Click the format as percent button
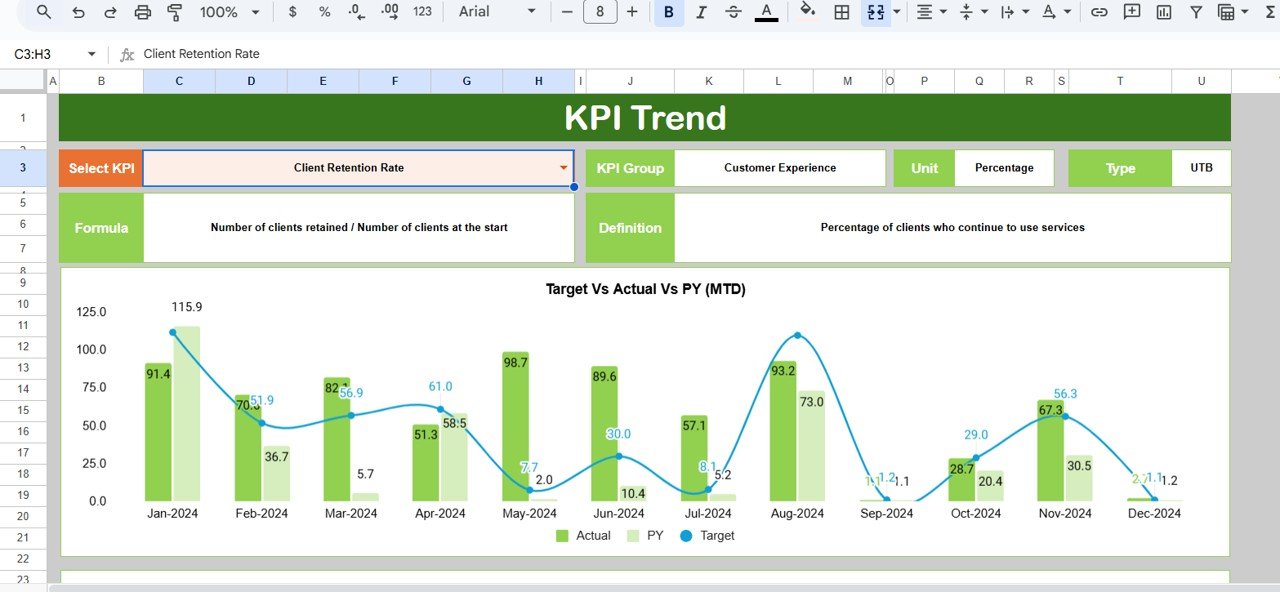 [324, 12]
